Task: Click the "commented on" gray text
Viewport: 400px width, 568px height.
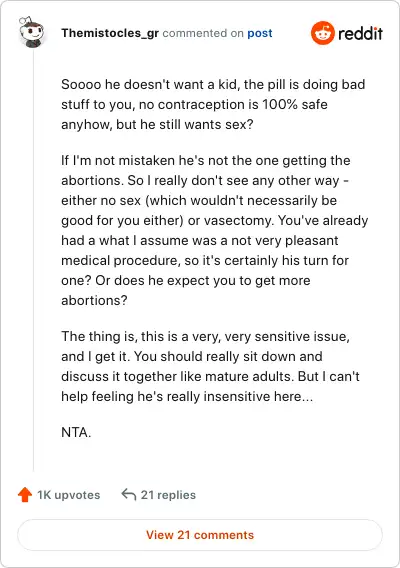Action: (203, 33)
